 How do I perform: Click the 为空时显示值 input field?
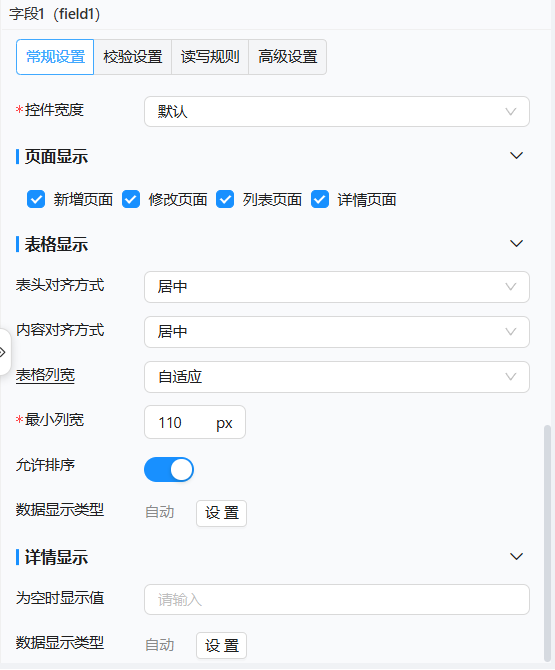(x=337, y=599)
